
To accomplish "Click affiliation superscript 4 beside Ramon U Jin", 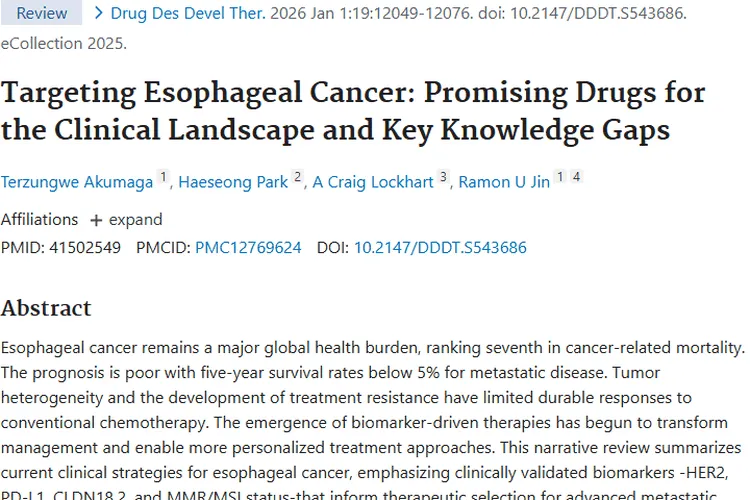I will pos(576,178).
